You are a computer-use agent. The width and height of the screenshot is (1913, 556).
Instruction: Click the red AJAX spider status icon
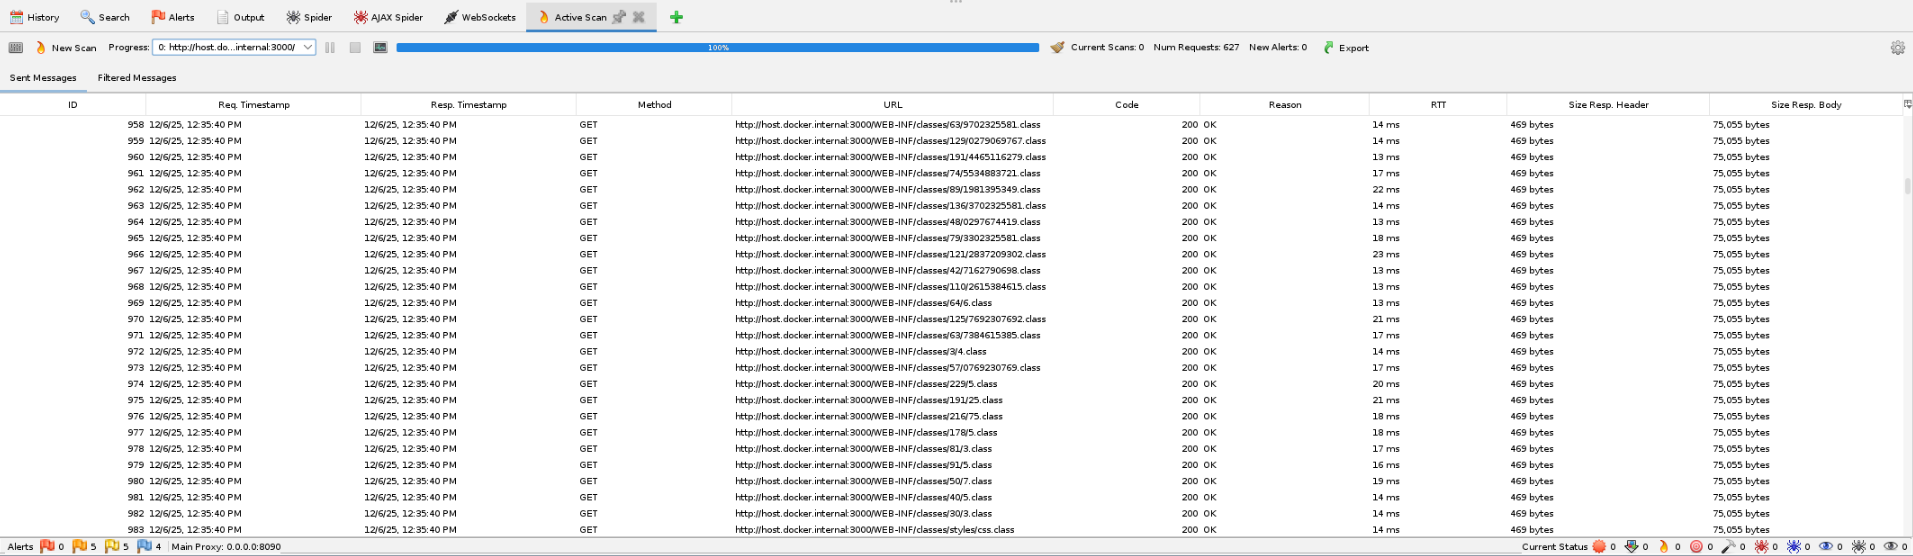click(x=1761, y=546)
